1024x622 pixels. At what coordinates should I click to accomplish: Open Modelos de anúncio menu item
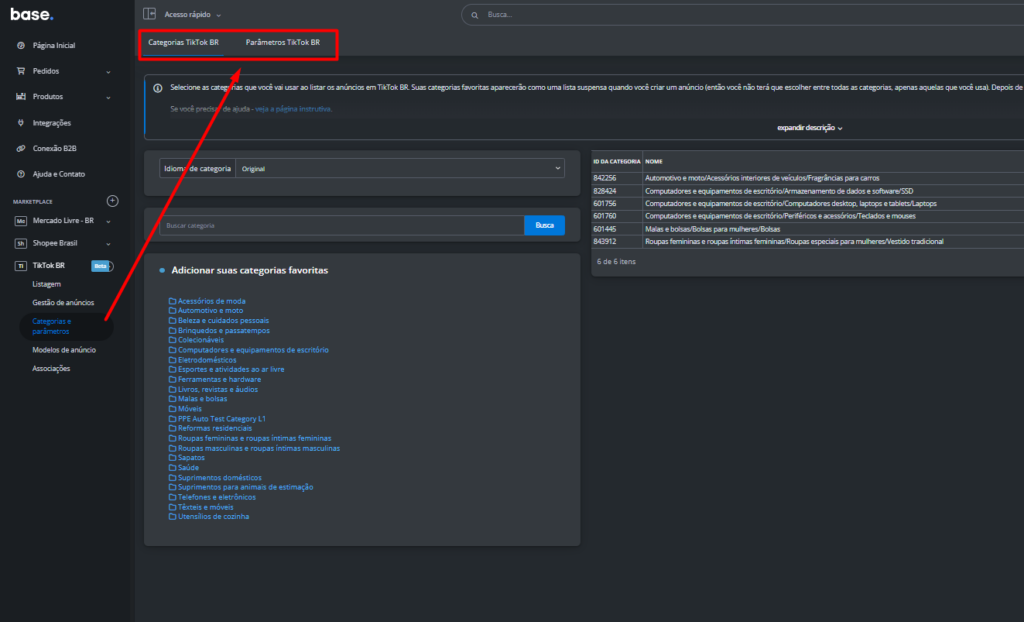pyautogui.click(x=64, y=350)
